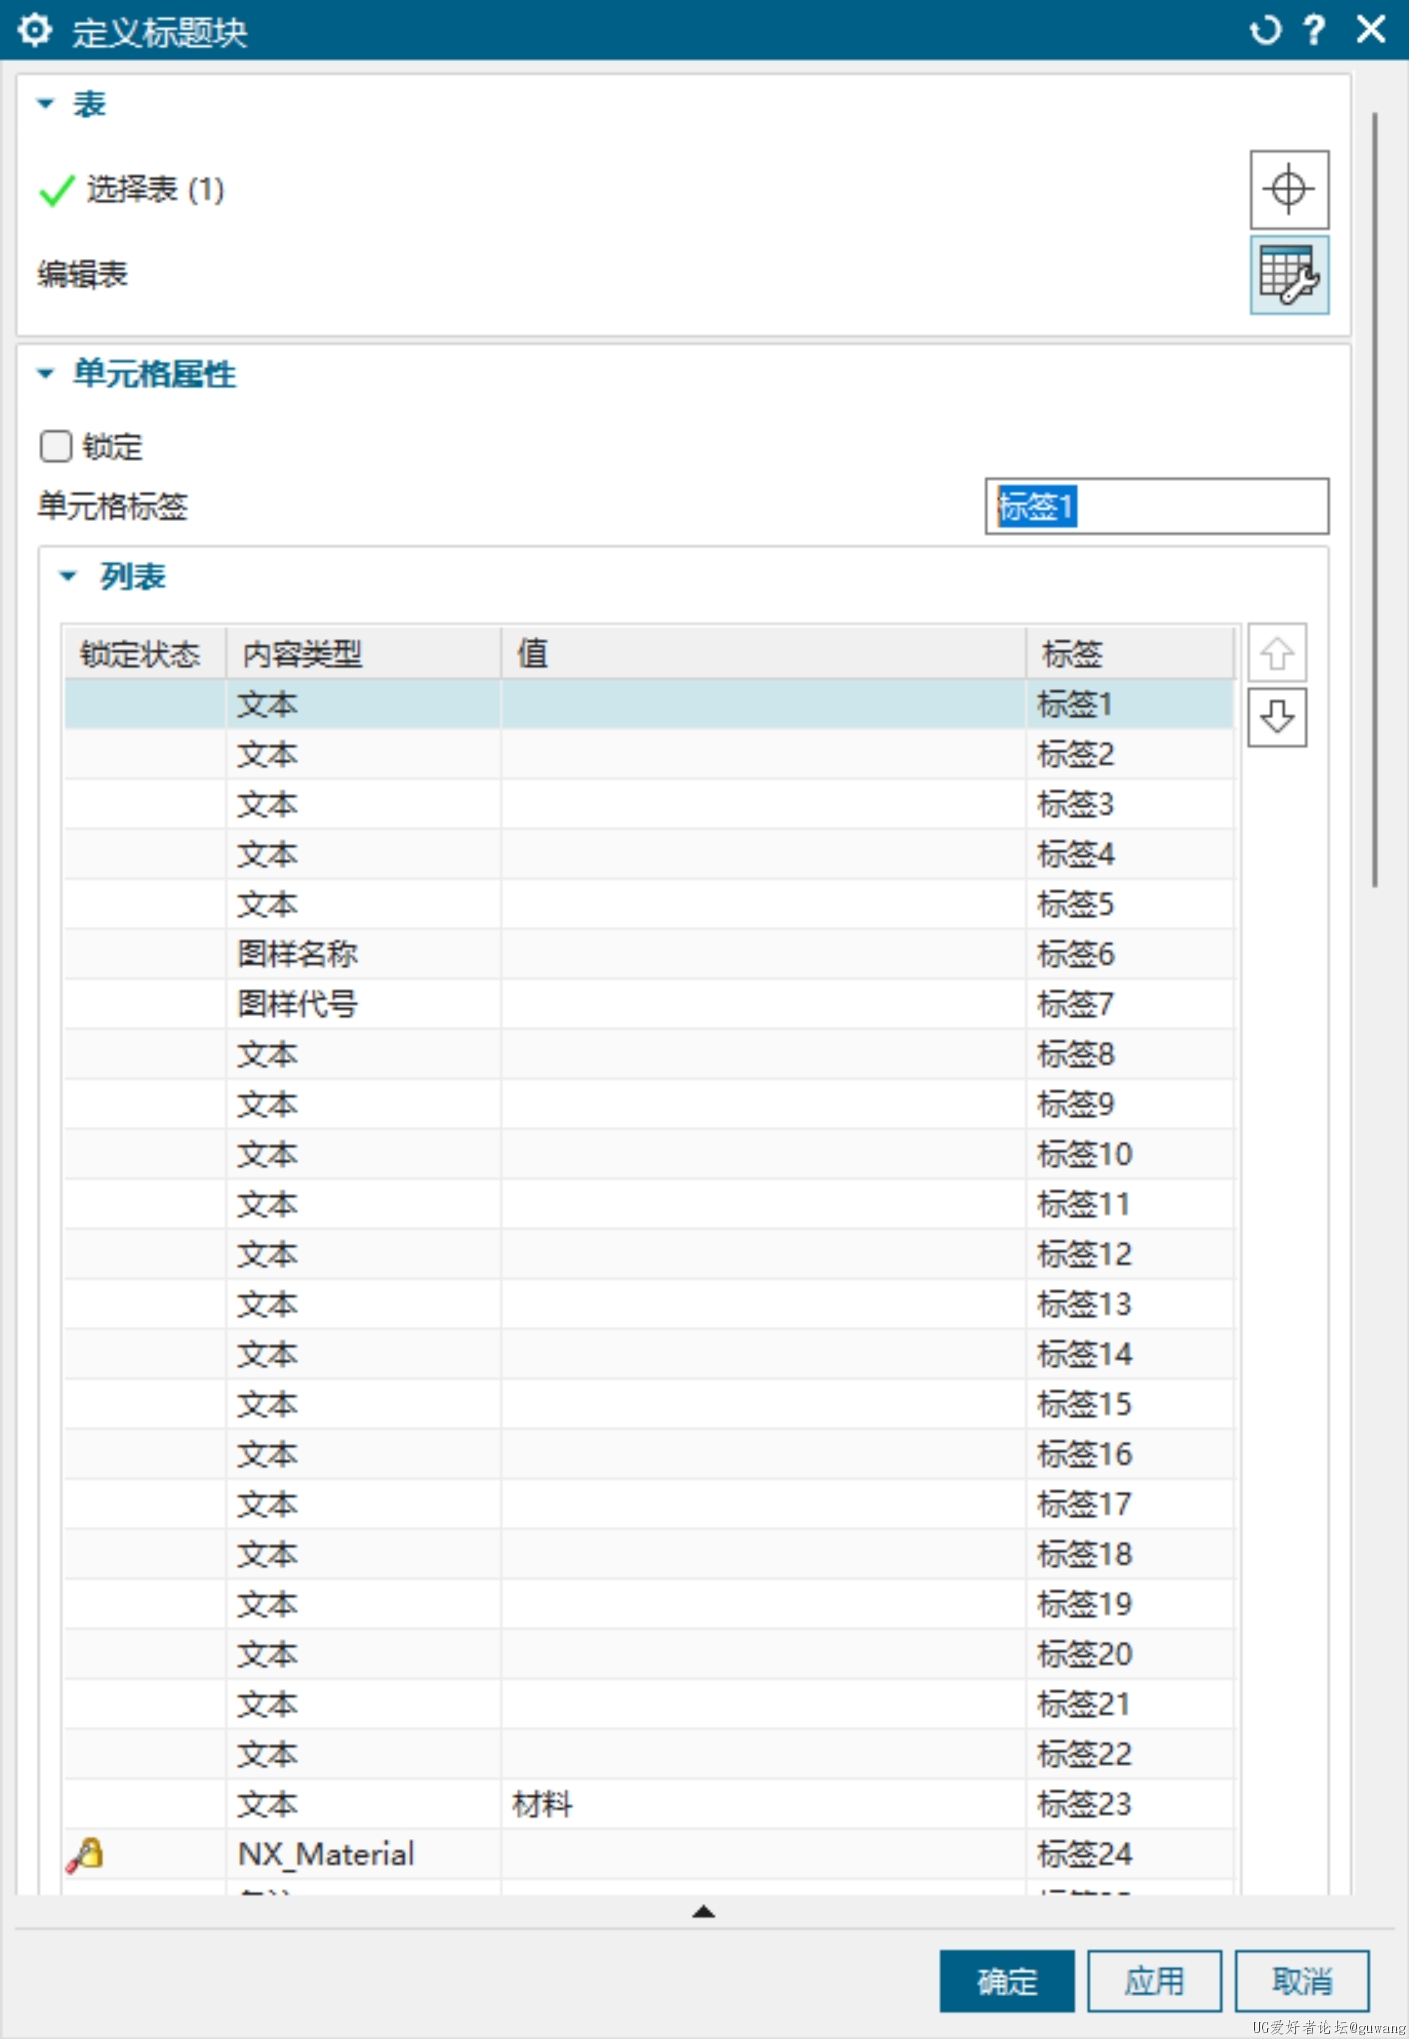The image size is (1409, 2039).
Task: Move row down with arrow button
Action: point(1277,717)
